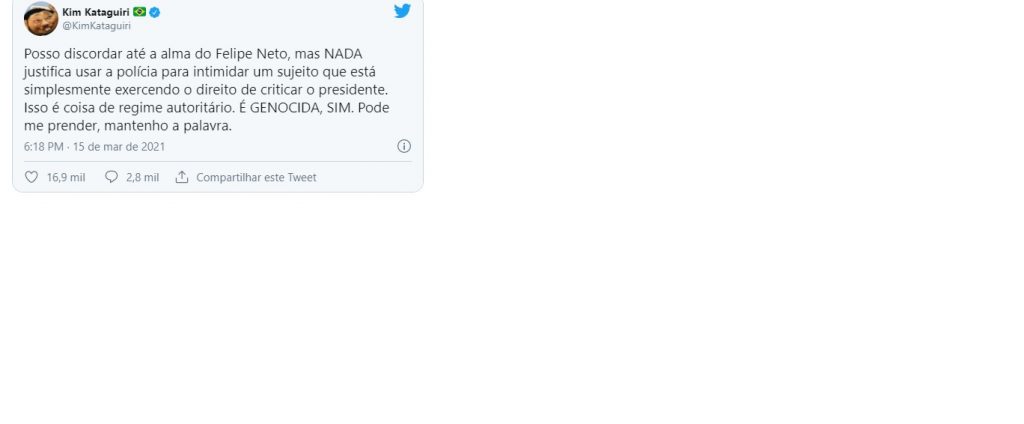Like the tweet with the heart icon
The image size is (1024, 424).
pos(31,177)
